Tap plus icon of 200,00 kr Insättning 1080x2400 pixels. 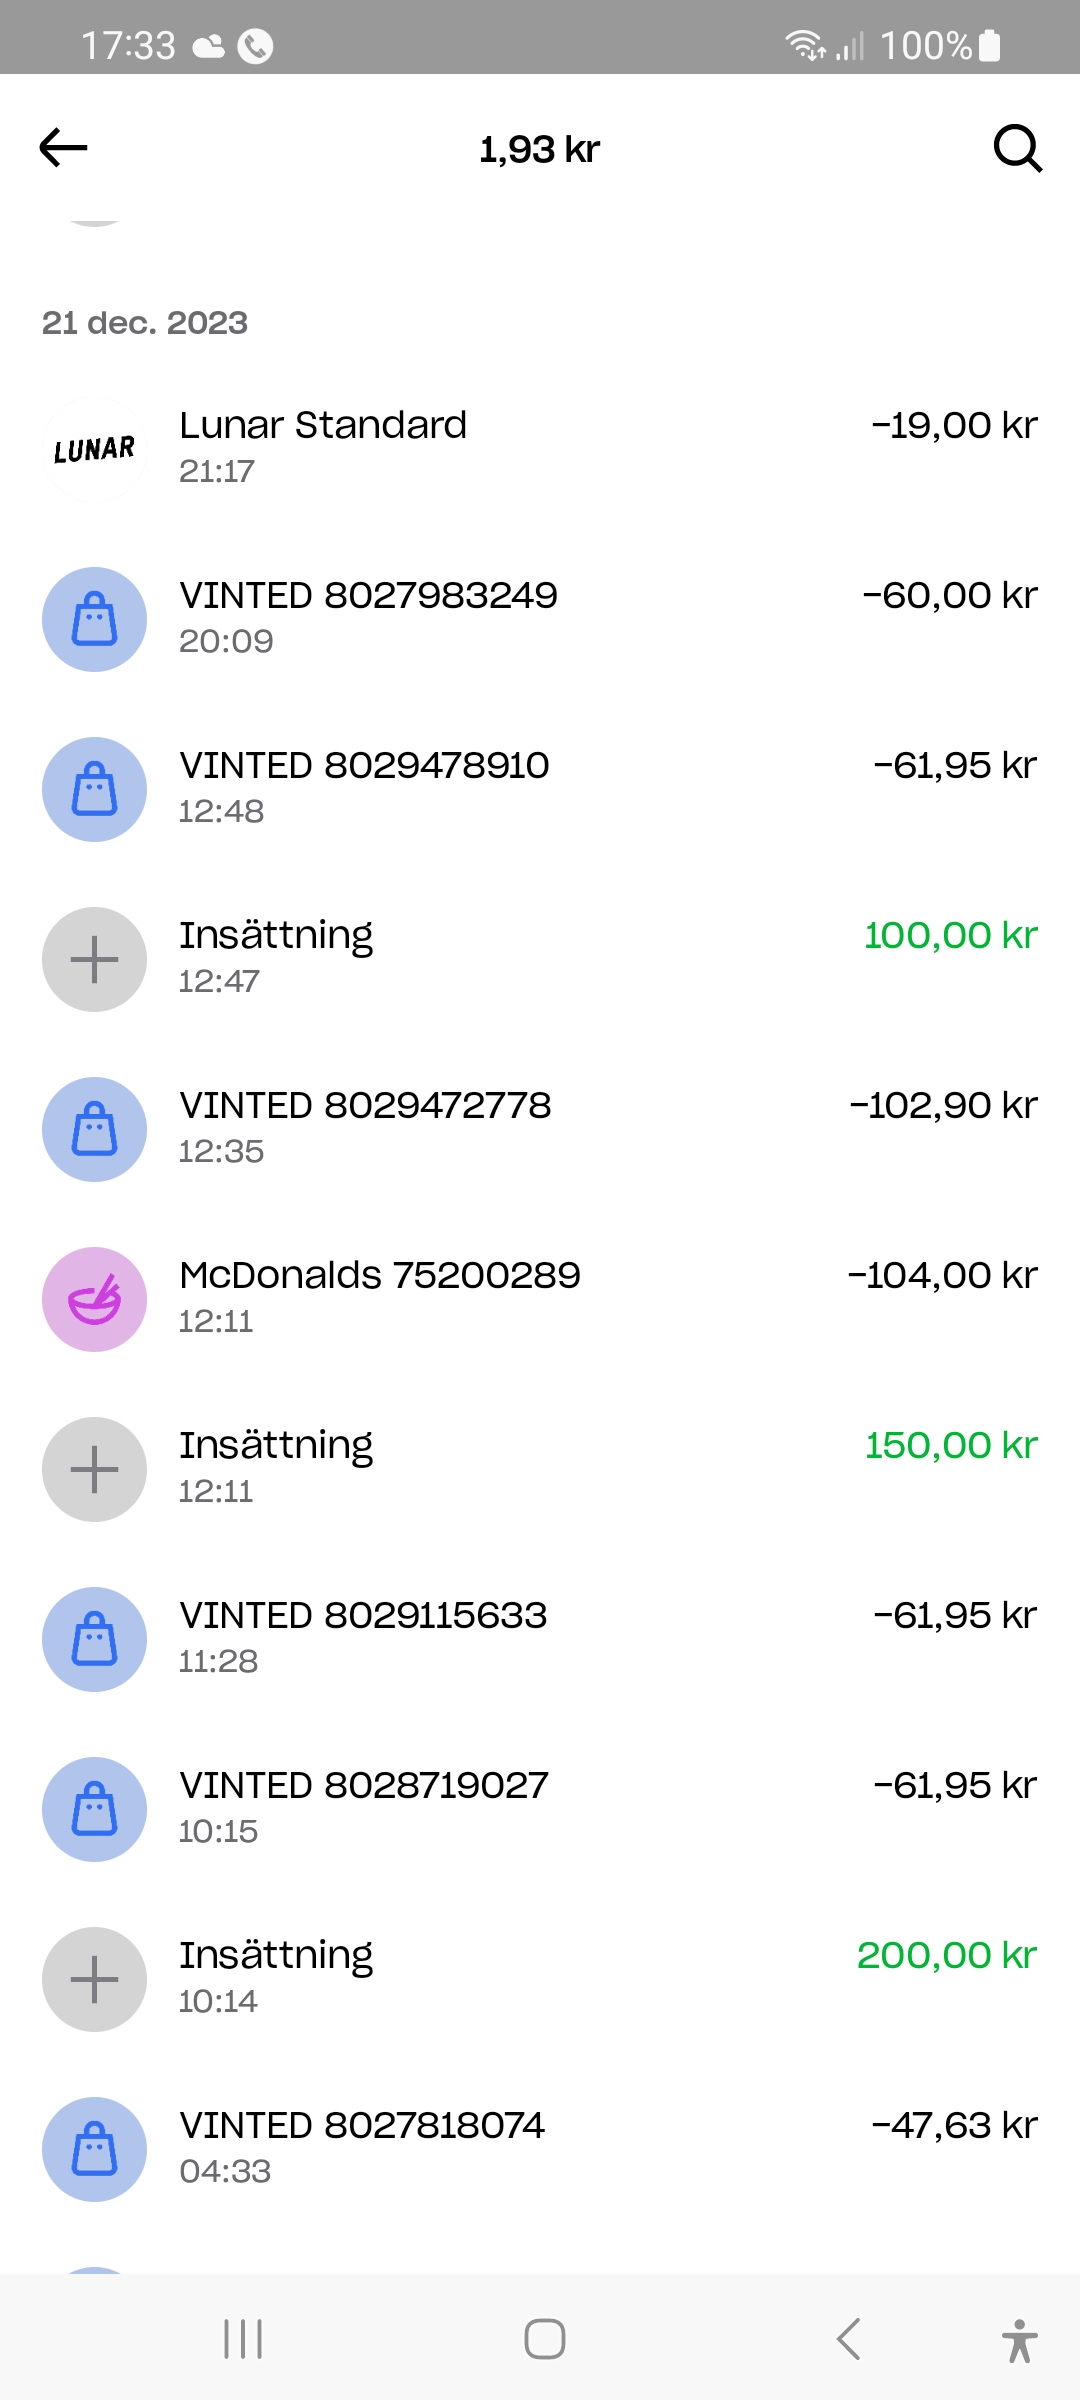click(x=94, y=1980)
